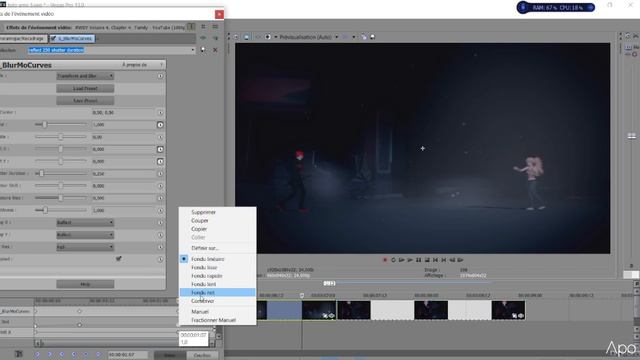Screen dimensions: 640x360
Task: Jump to first keyframe button
Action: tap(37, 355)
